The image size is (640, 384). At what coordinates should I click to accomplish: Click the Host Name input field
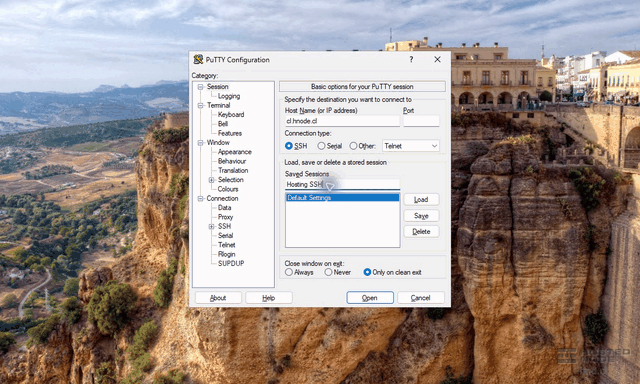click(x=342, y=121)
